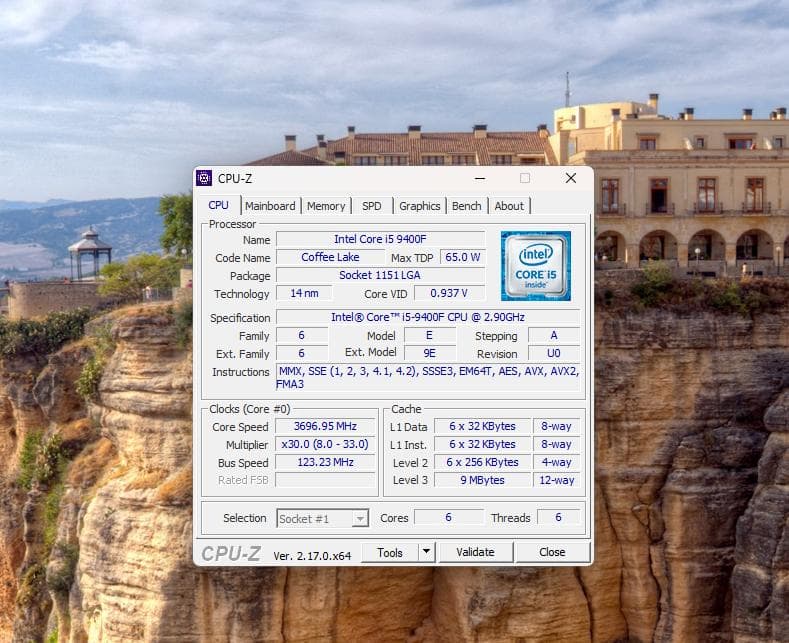Click the Intel Core i5 logo
This screenshot has width=789, height=643.
(x=535, y=266)
